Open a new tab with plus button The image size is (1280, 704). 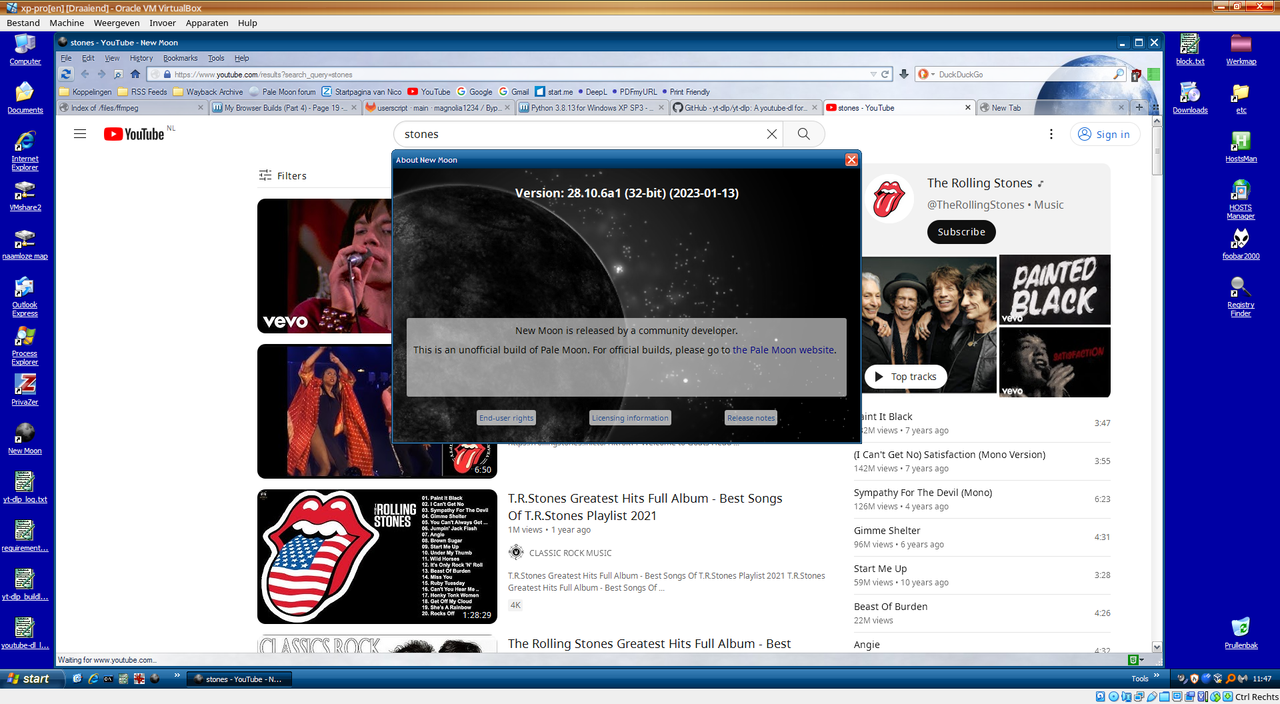(x=1138, y=107)
